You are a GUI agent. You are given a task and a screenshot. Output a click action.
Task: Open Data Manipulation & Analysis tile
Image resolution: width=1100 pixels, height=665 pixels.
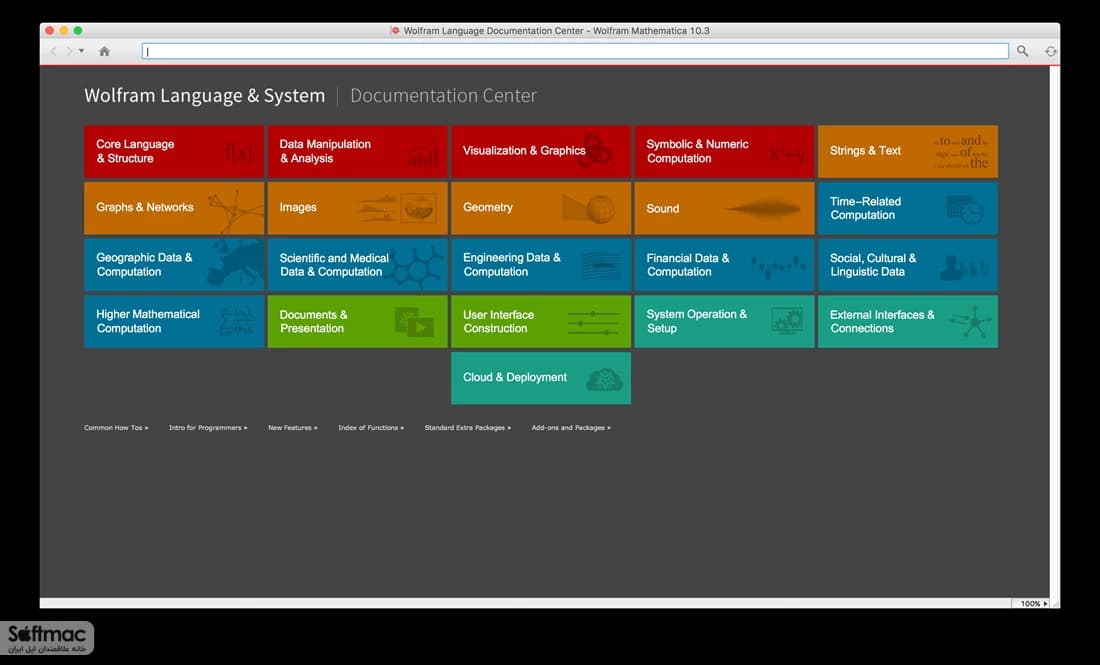[357, 152]
